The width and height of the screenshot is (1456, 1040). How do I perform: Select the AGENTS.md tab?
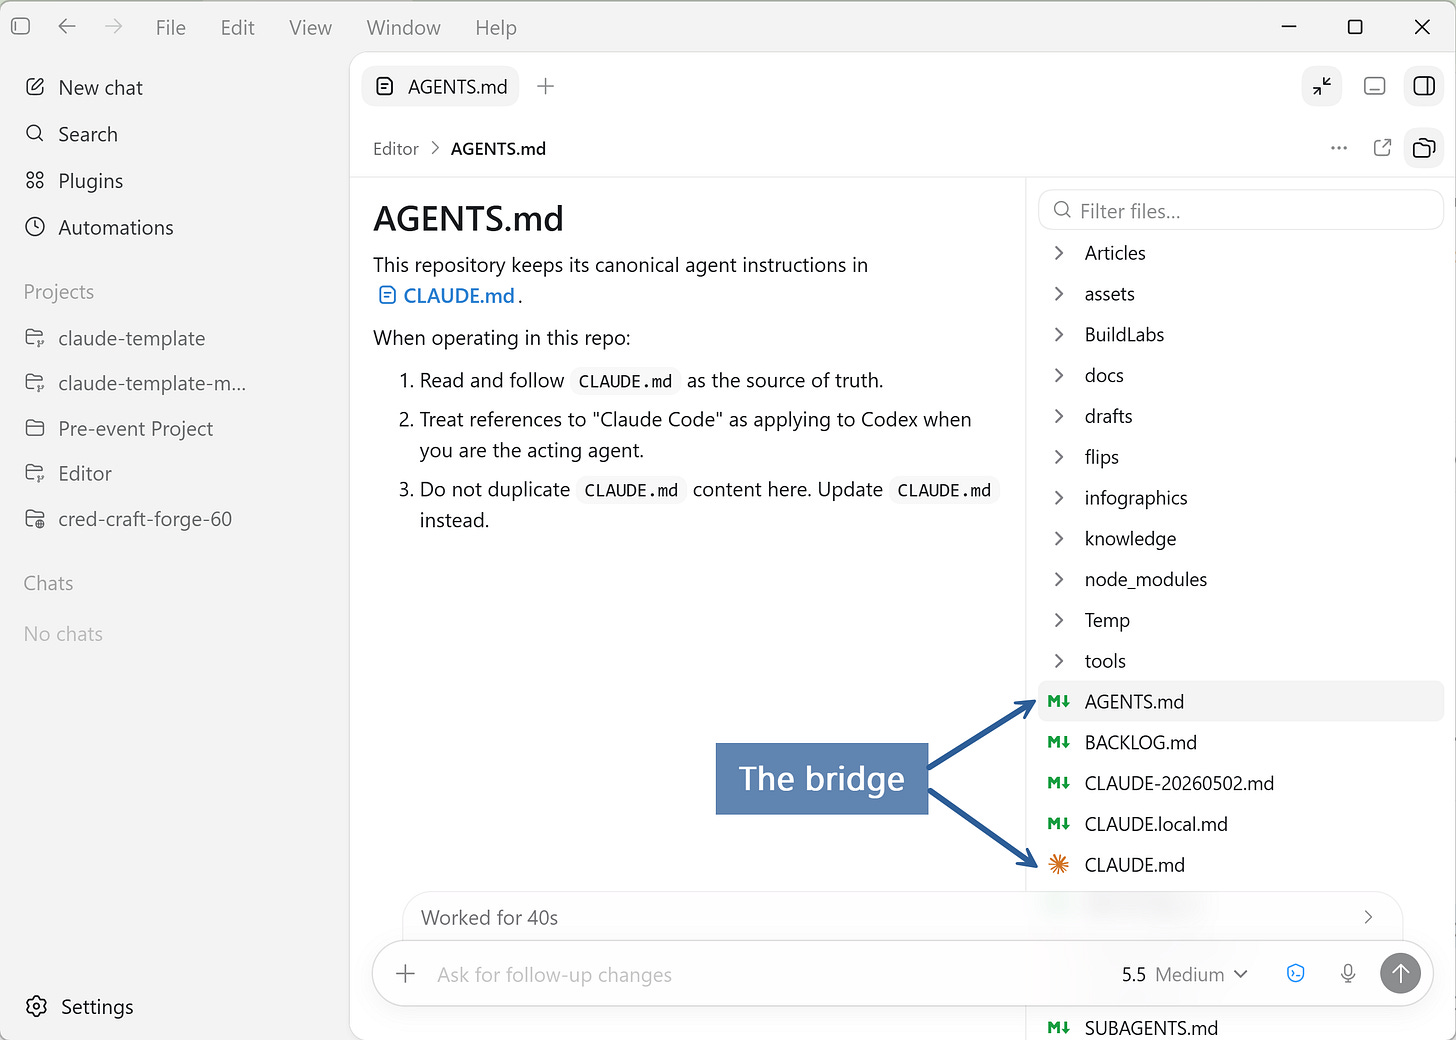click(441, 87)
